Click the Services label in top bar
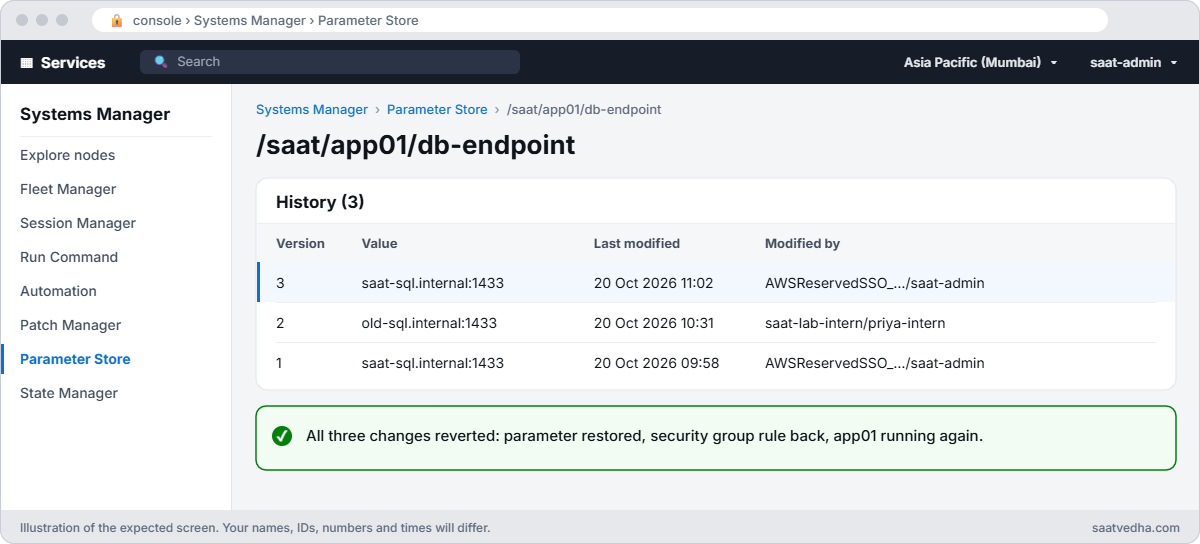 (73, 62)
